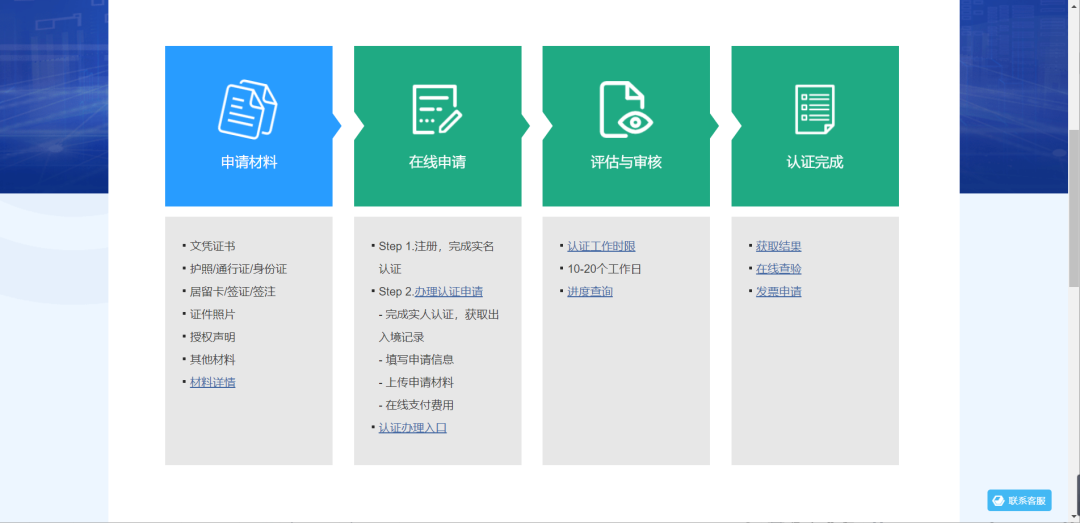
Task: Open the 认证办理入口 link
Action: pos(413,428)
